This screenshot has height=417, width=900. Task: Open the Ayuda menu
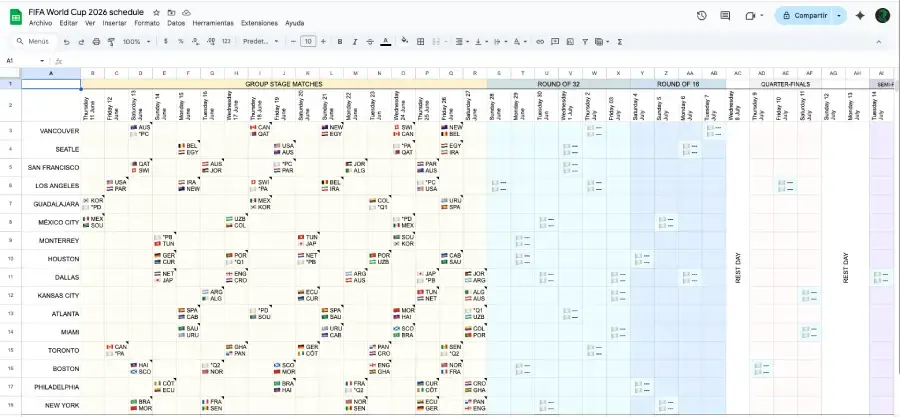(295, 24)
